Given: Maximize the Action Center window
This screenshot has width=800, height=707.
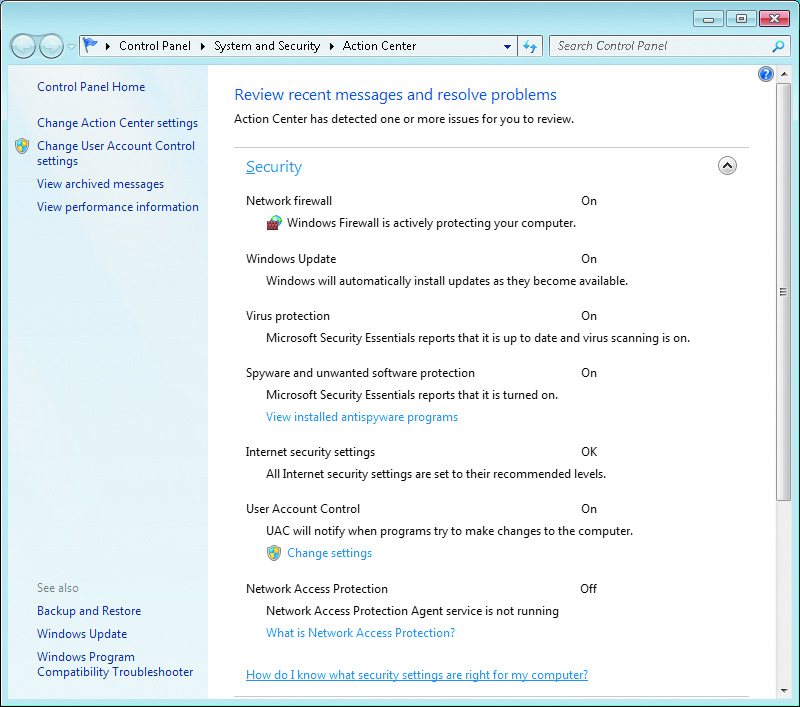Looking at the screenshot, I should (x=741, y=19).
